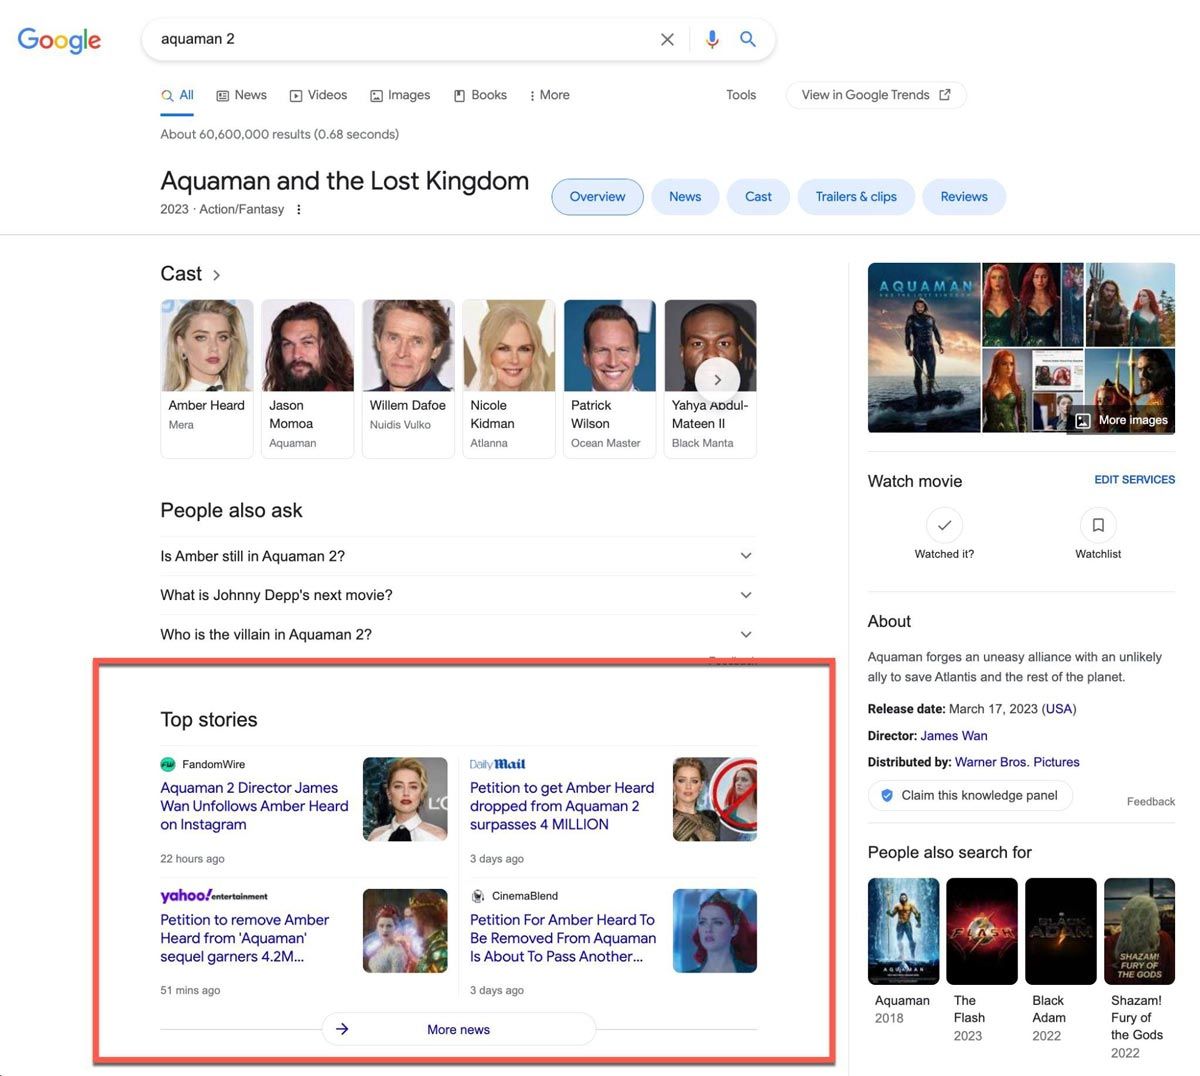Click EDIT SERVICES link
The height and width of the screenshot is (1076, 1200).
pyautogui.click(x=1134, y=480)
